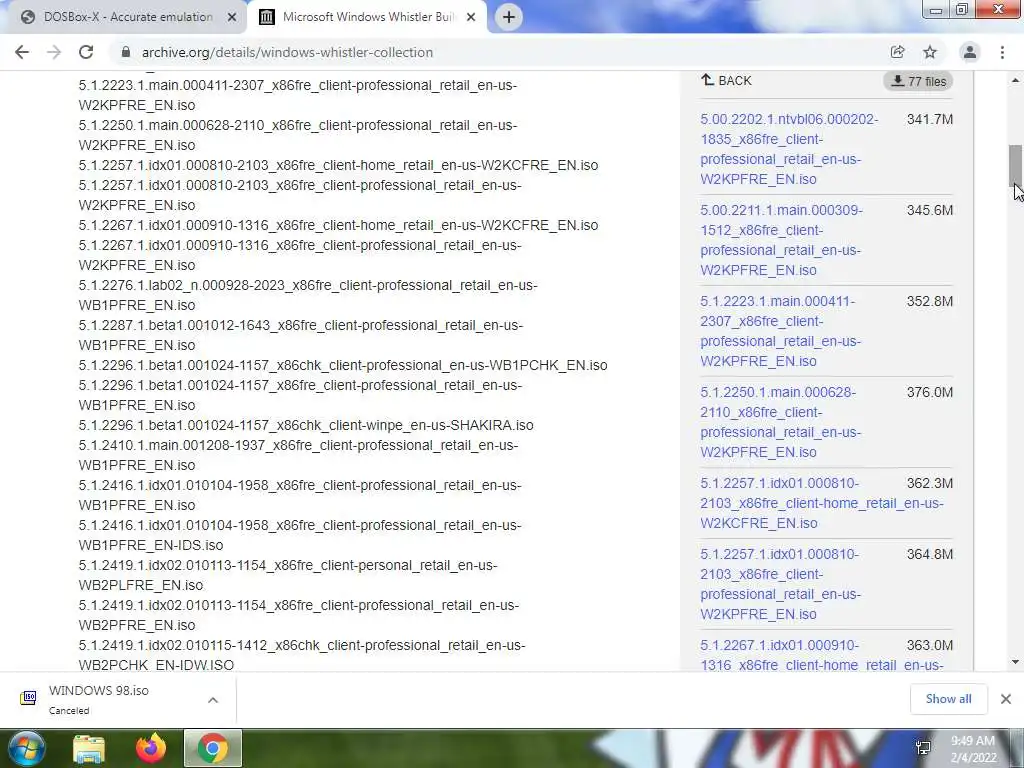Click the scrollbar up arrow
This screenshot has height=768, width=1024.
1015,80
